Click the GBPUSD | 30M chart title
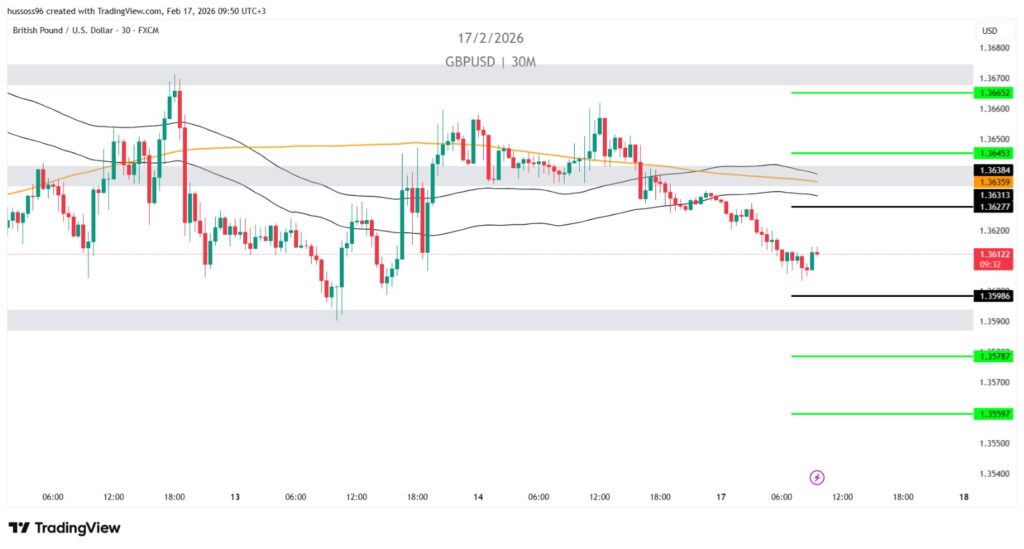The width and height of the screenshot is (1024, 549). [491, 61]
